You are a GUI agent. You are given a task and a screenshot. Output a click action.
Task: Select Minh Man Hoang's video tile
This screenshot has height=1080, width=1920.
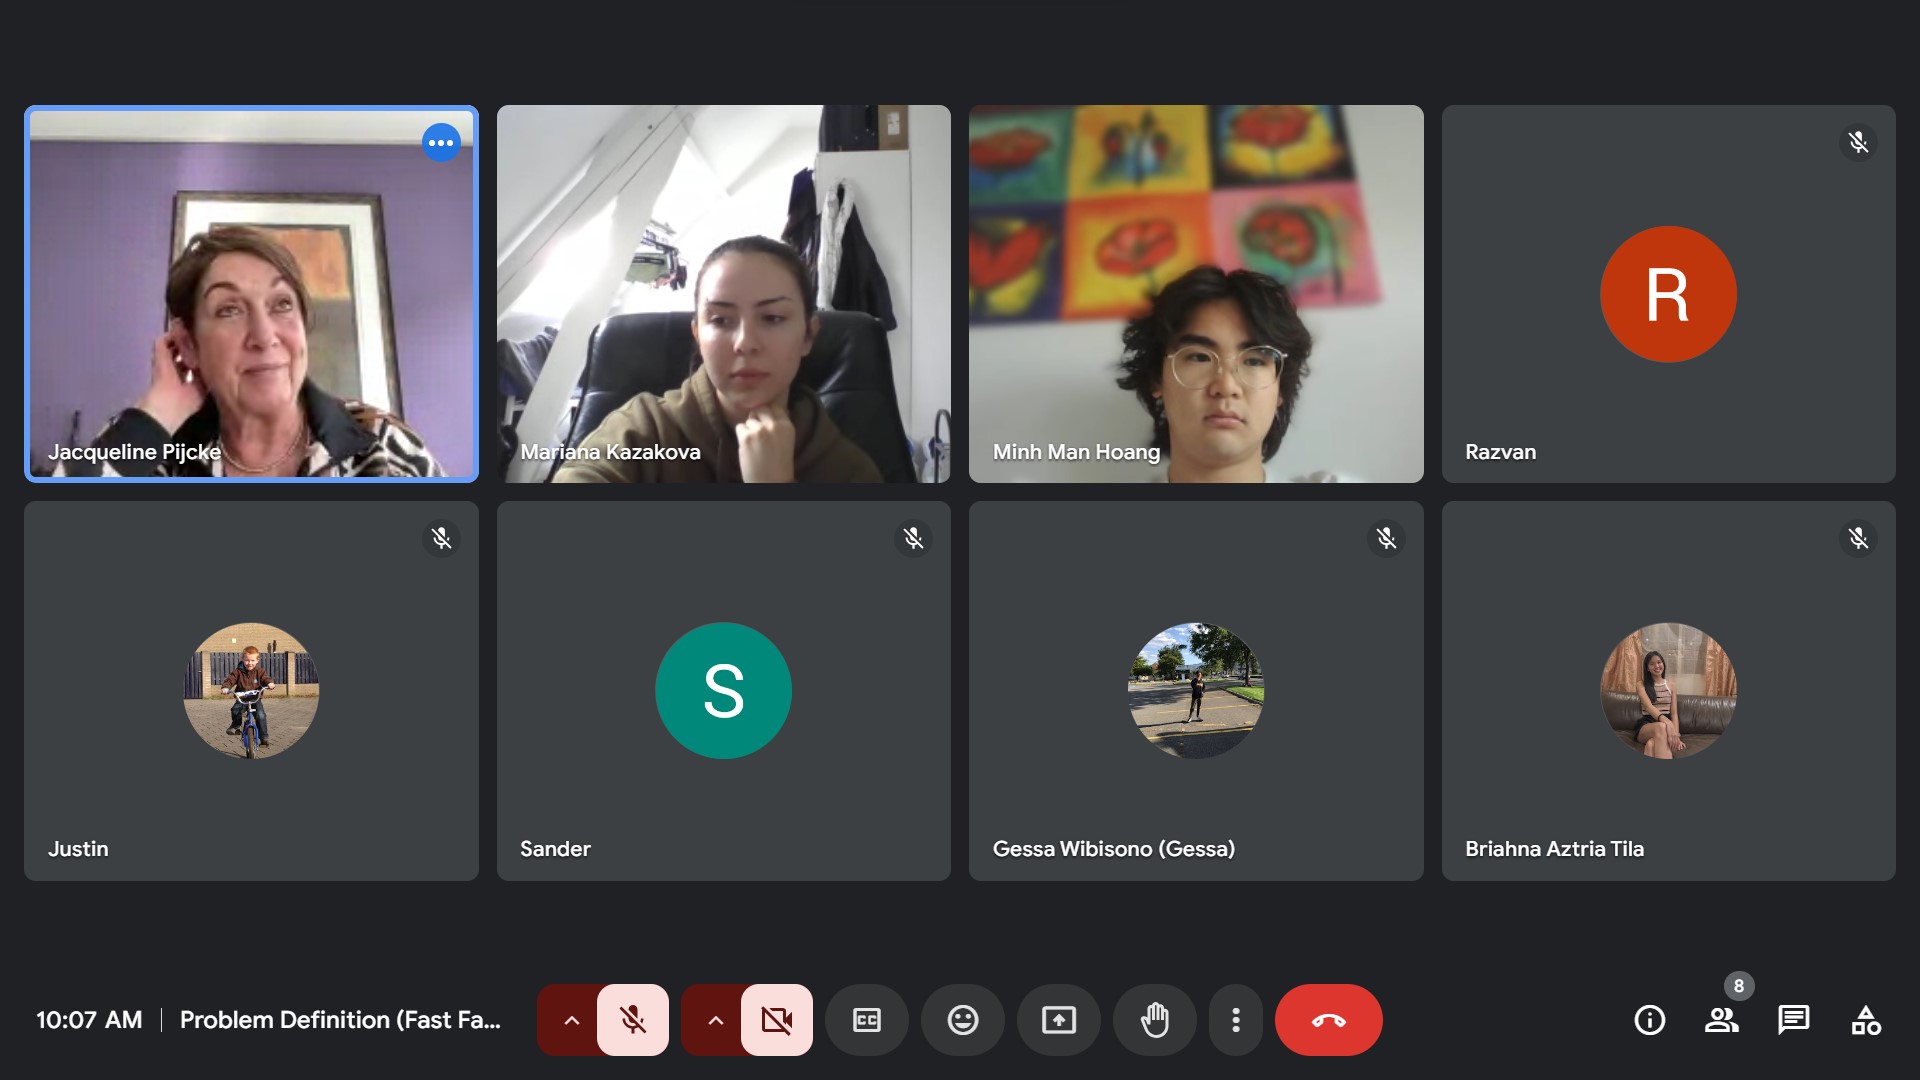click(x=1195, y=293)
